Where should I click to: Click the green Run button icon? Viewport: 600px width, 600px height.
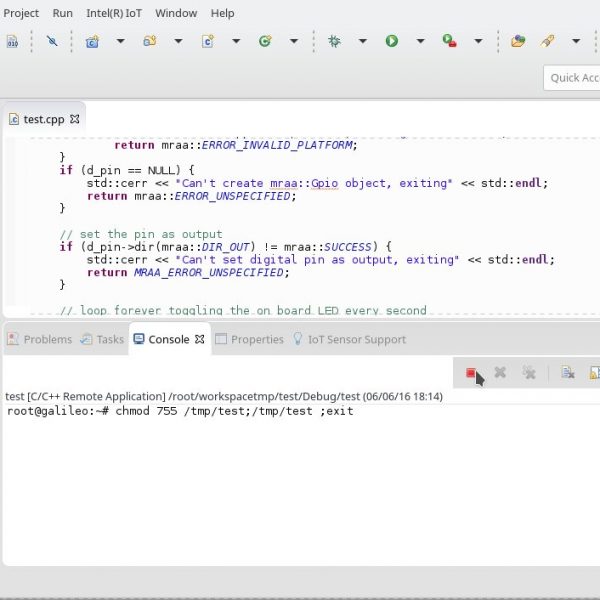[391, 41]
